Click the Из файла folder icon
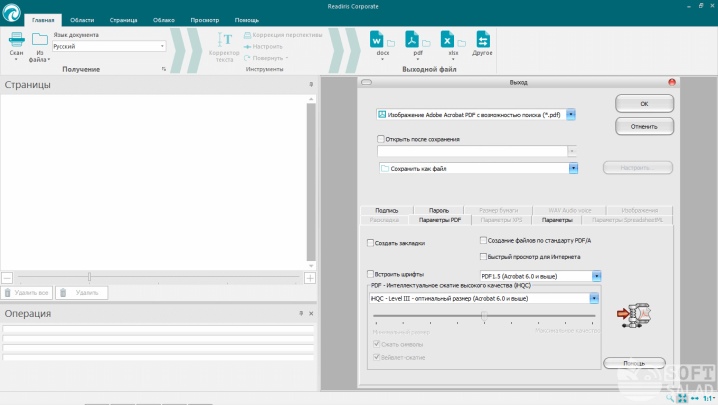Viewport: 718px width, 405px height. (39, 39)
